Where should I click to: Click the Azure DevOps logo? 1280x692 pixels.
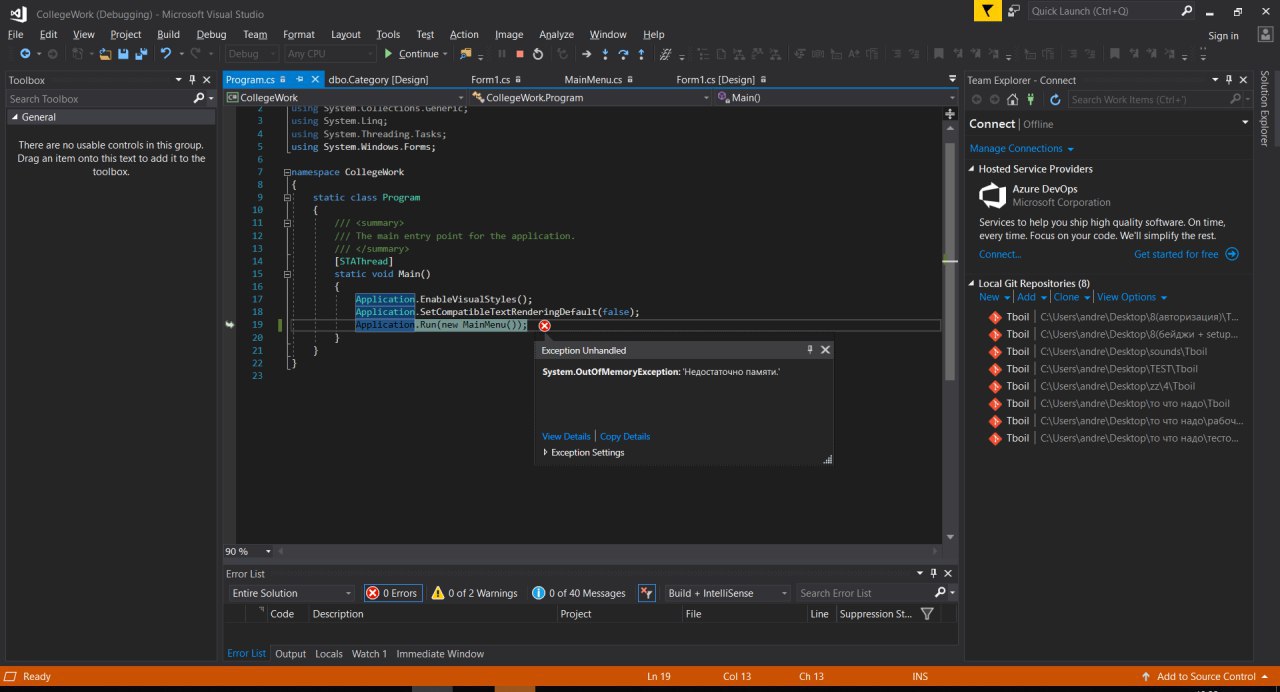click(x=991, y=195)
